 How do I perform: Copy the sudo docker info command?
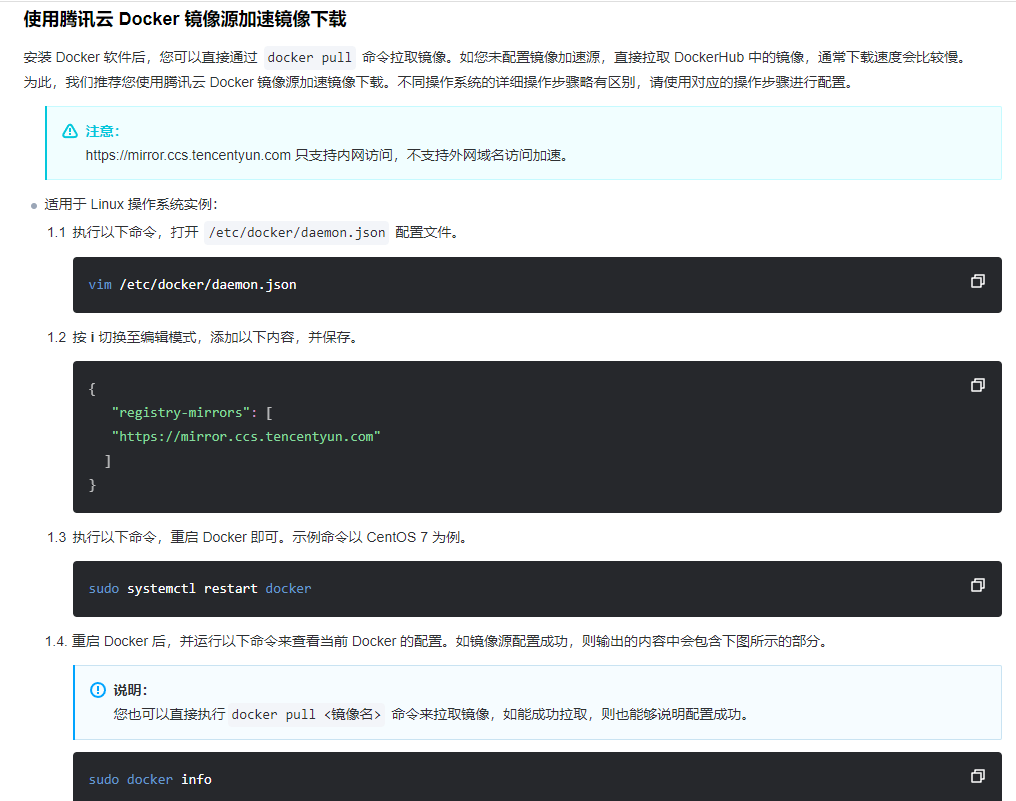coord(978,776)
